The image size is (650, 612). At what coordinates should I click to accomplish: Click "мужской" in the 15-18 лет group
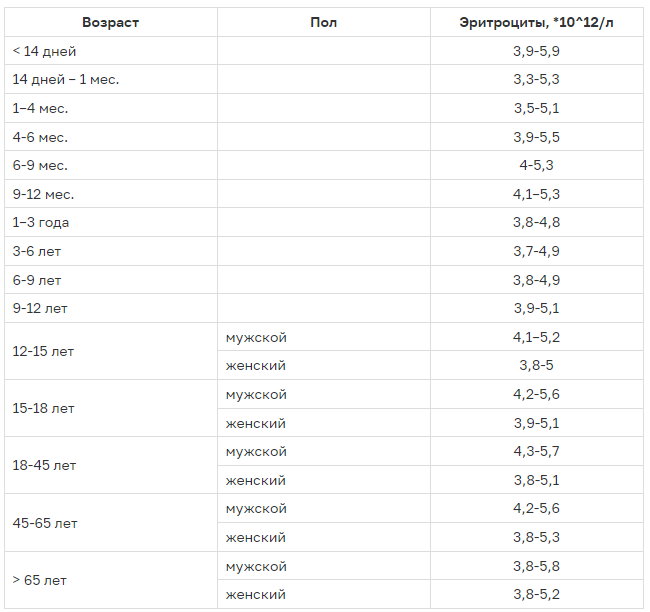pyautogui.click(x=256, y=394)
